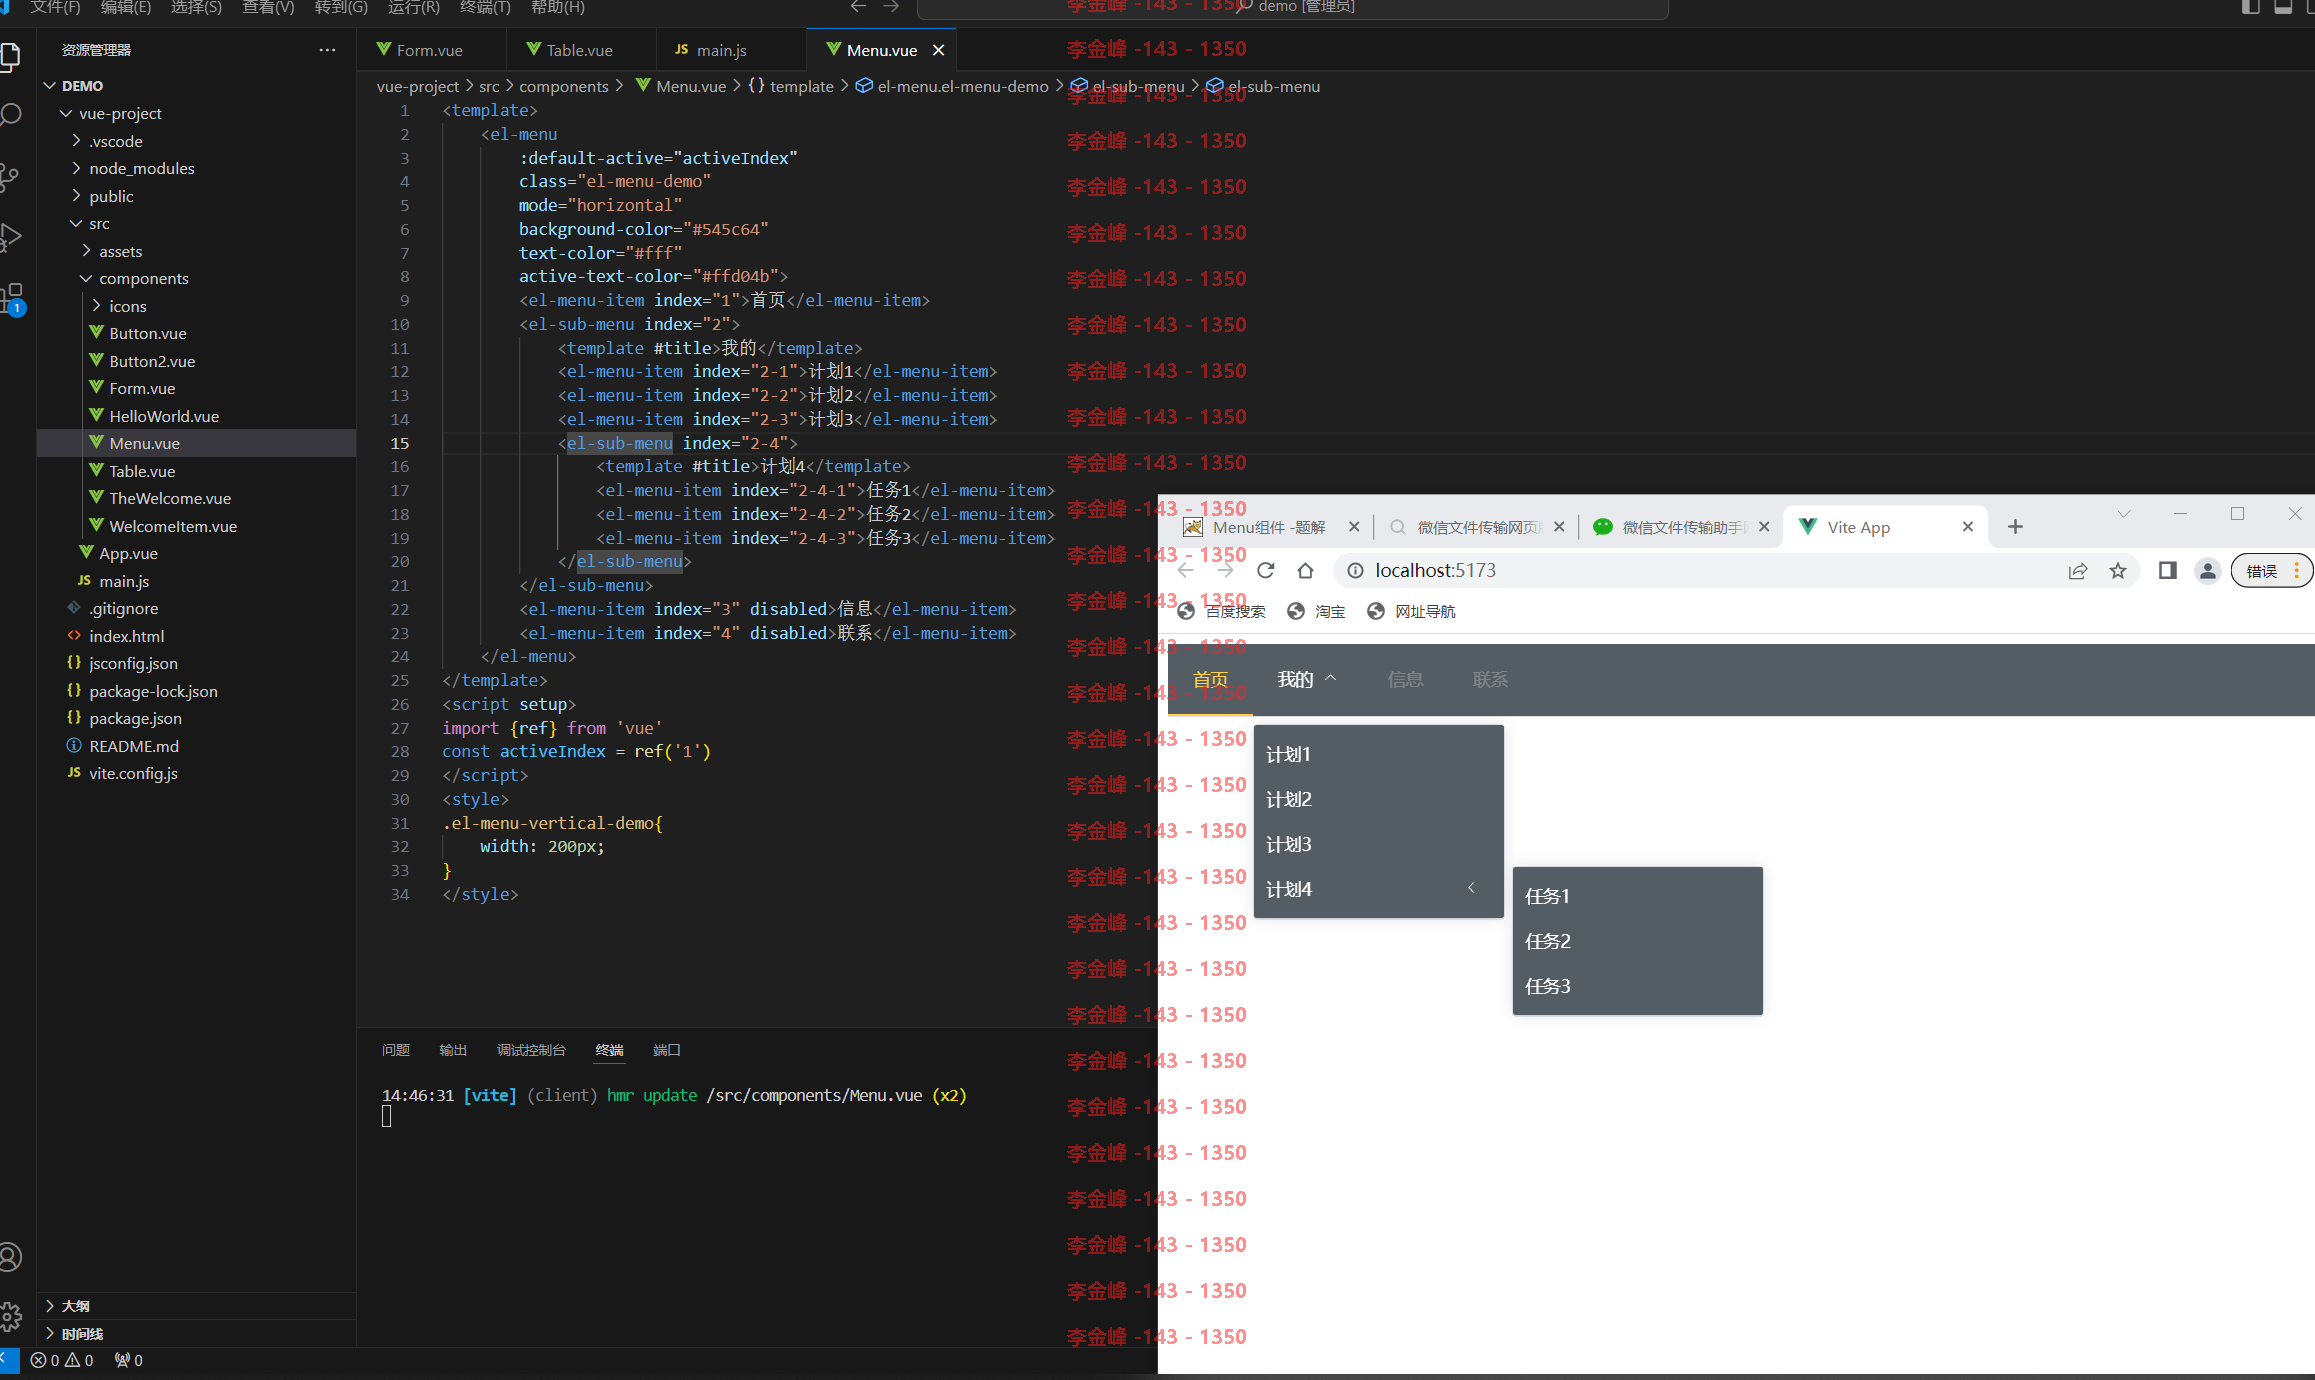The height and width of the screenshot is (1380, 2315).
Task: Close the Menu组件 browser tab
Action: tap(1354, 527)
